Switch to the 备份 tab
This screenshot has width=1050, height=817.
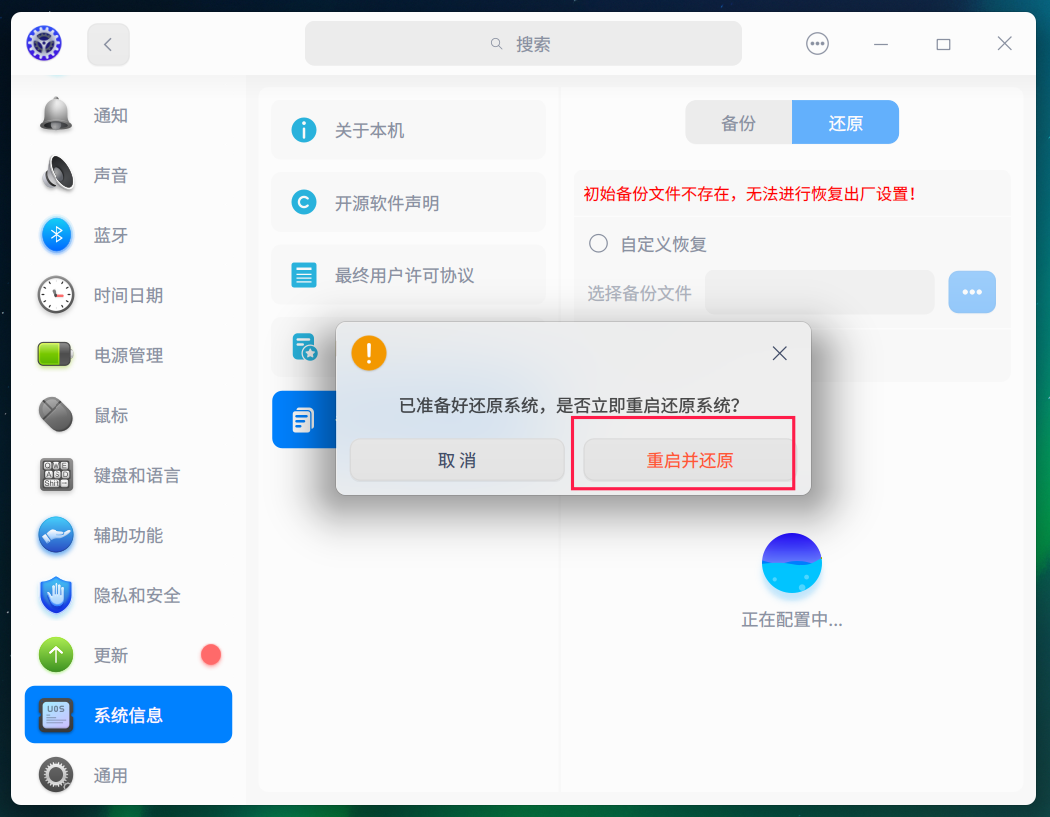(739, 123)
